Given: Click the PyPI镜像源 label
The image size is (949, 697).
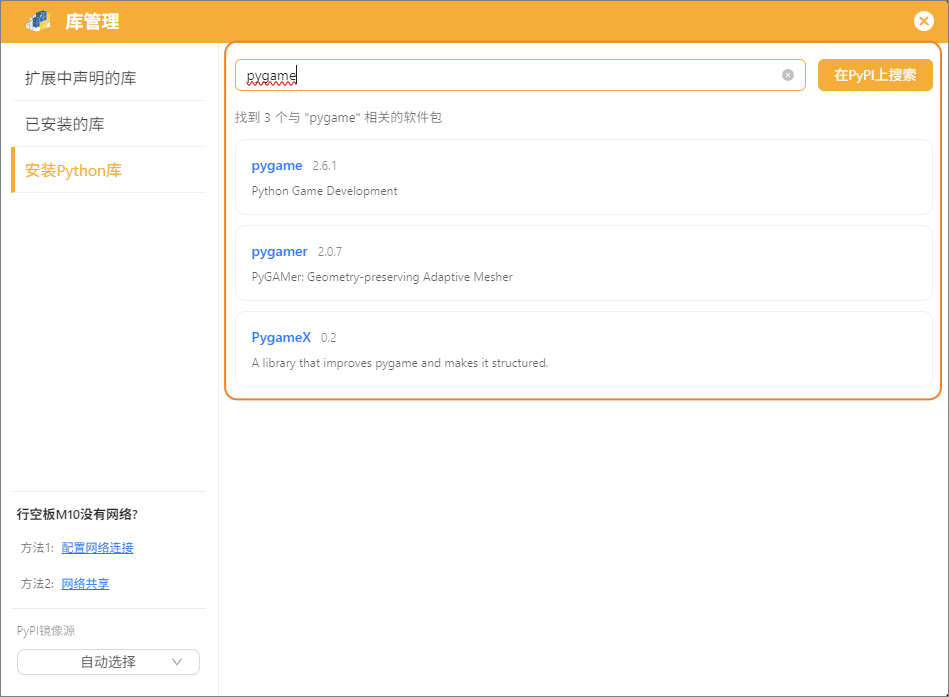Looking at the screenshot, I should click(x=46, y=630).
